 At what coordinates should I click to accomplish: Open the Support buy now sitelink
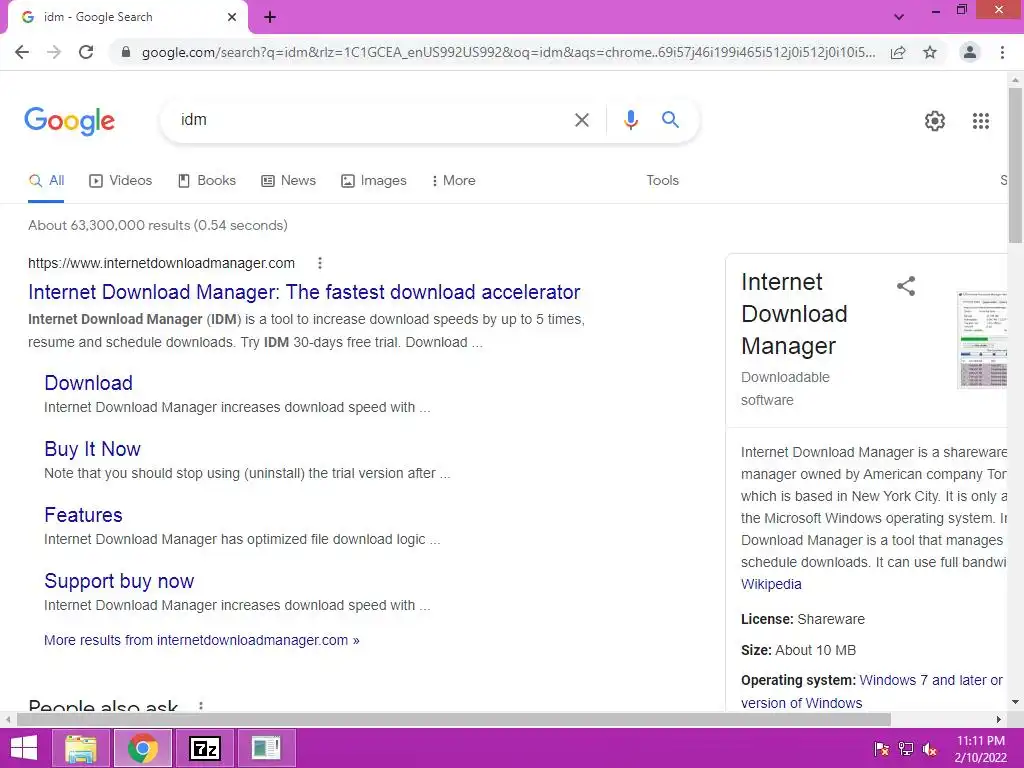coord(119,581)
